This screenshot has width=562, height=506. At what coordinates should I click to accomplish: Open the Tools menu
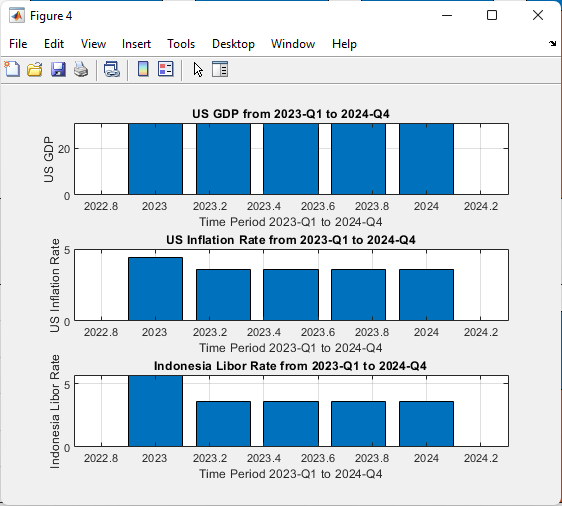click(181, 44)
